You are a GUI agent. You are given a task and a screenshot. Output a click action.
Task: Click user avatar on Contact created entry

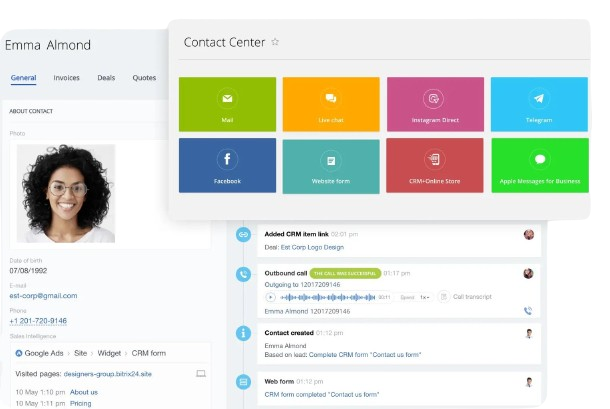pyautogui.click(x=529, y=334)
